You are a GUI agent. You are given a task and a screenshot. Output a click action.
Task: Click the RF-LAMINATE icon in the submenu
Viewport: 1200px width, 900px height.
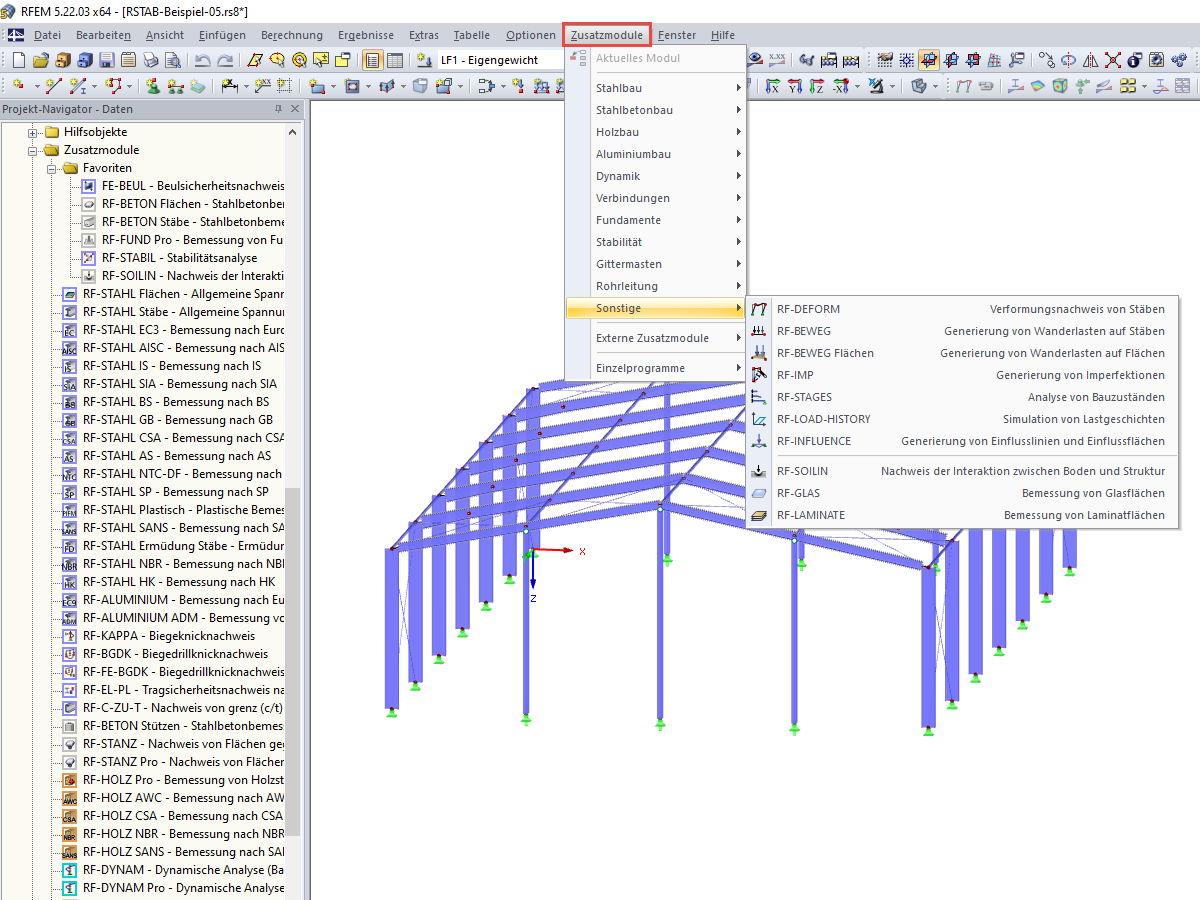759,515
